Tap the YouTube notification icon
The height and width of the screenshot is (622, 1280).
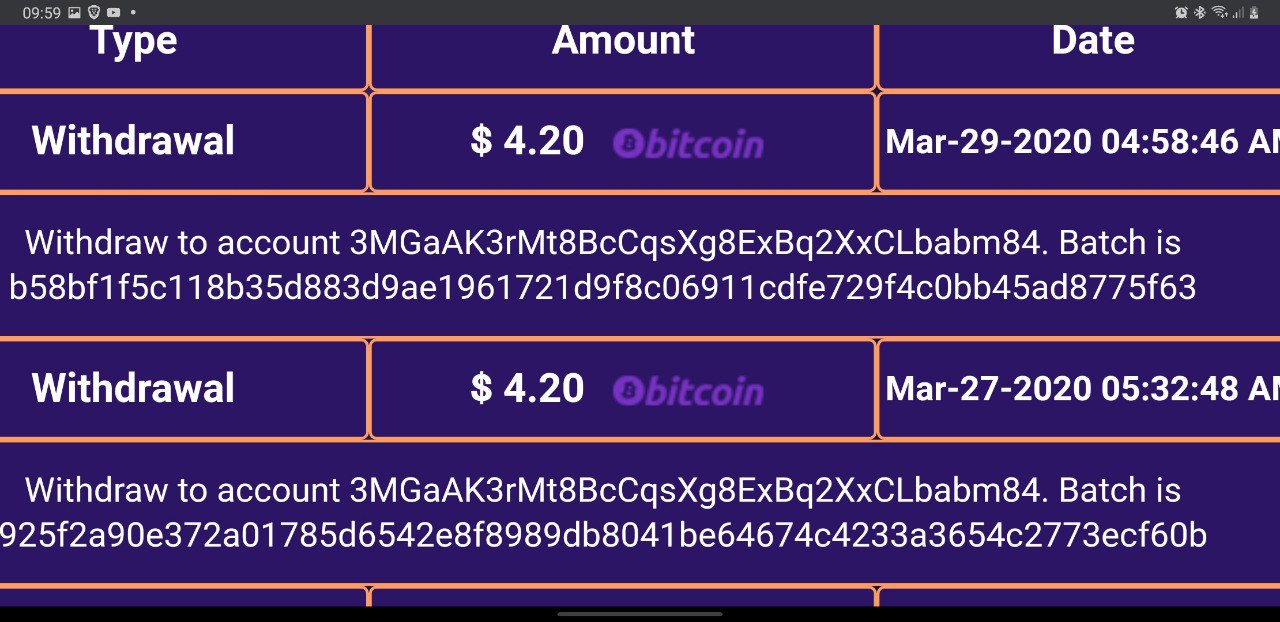click(114, 12)
